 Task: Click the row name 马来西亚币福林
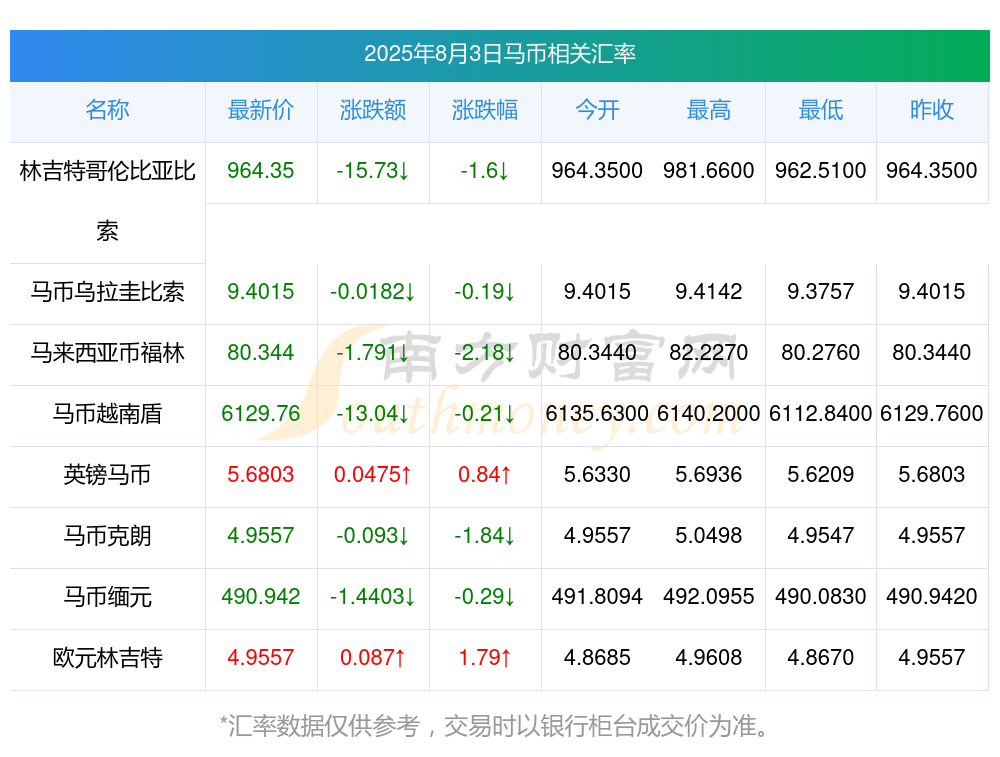pos(107,353)
